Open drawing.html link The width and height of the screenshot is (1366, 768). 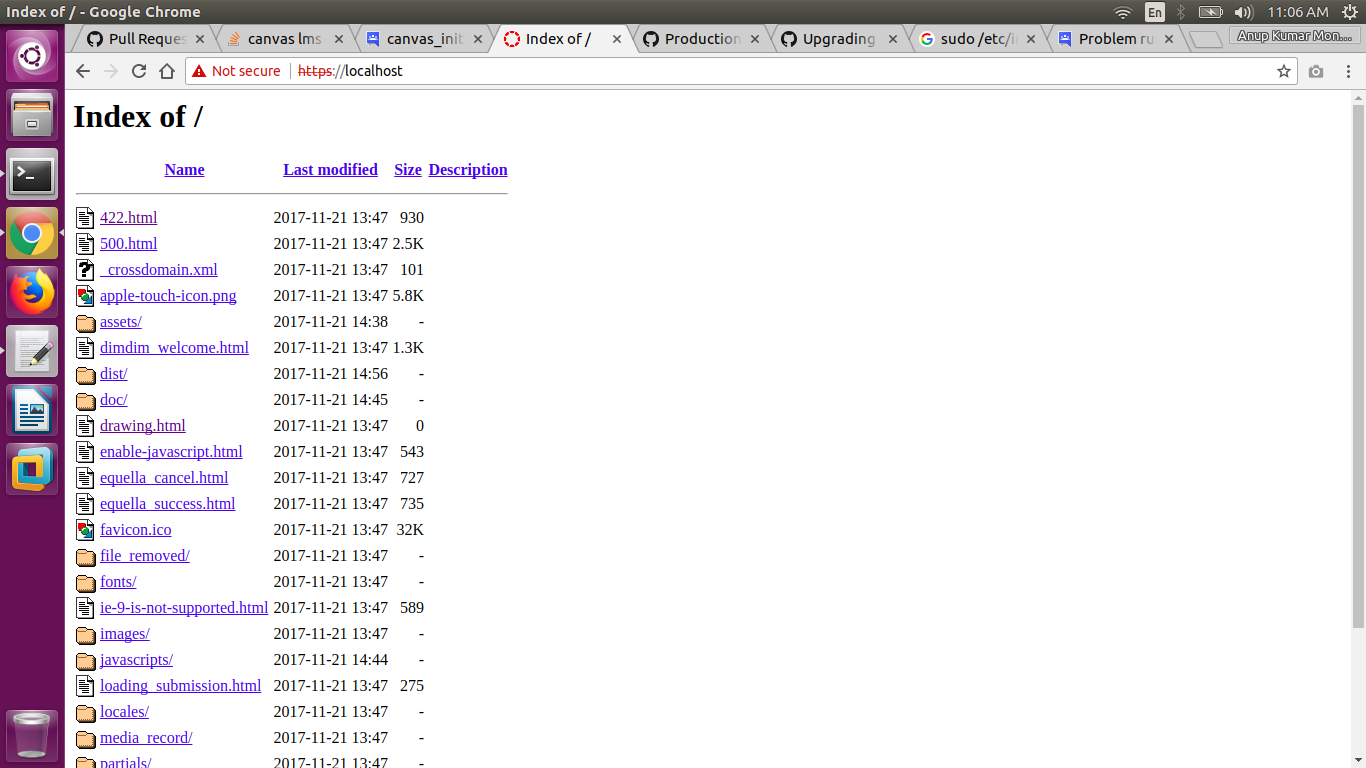142,426
